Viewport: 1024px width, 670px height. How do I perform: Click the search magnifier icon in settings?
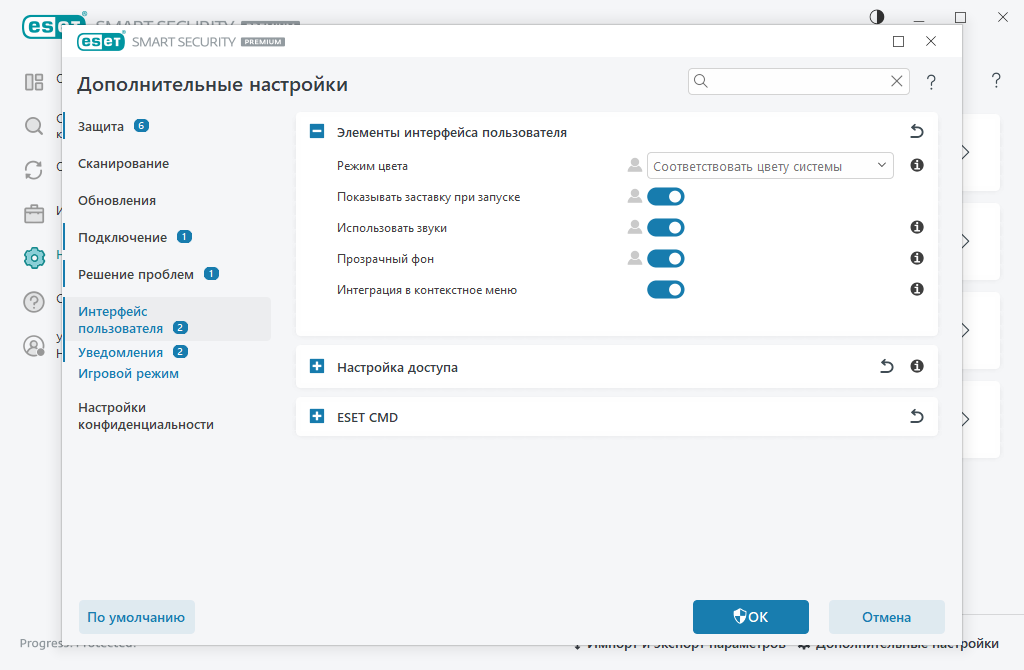(x=701, y=81)
